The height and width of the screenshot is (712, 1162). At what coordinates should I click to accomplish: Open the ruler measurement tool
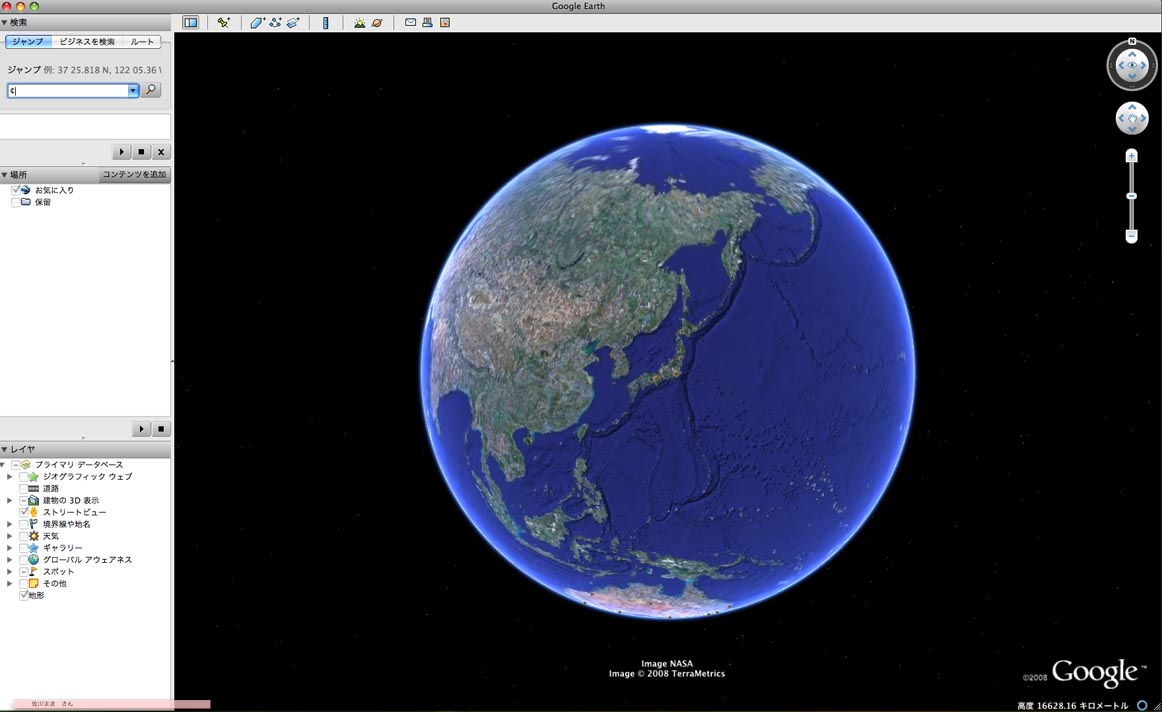coord(325,22)
